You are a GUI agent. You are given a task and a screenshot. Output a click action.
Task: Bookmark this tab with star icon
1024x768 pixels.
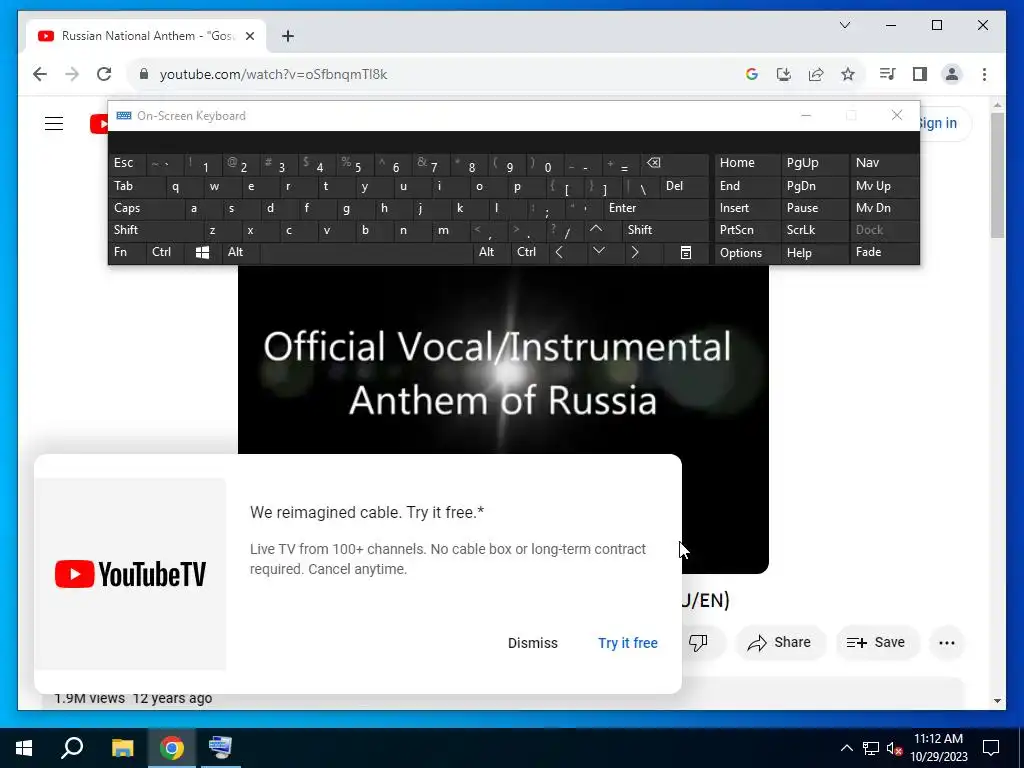848,74
